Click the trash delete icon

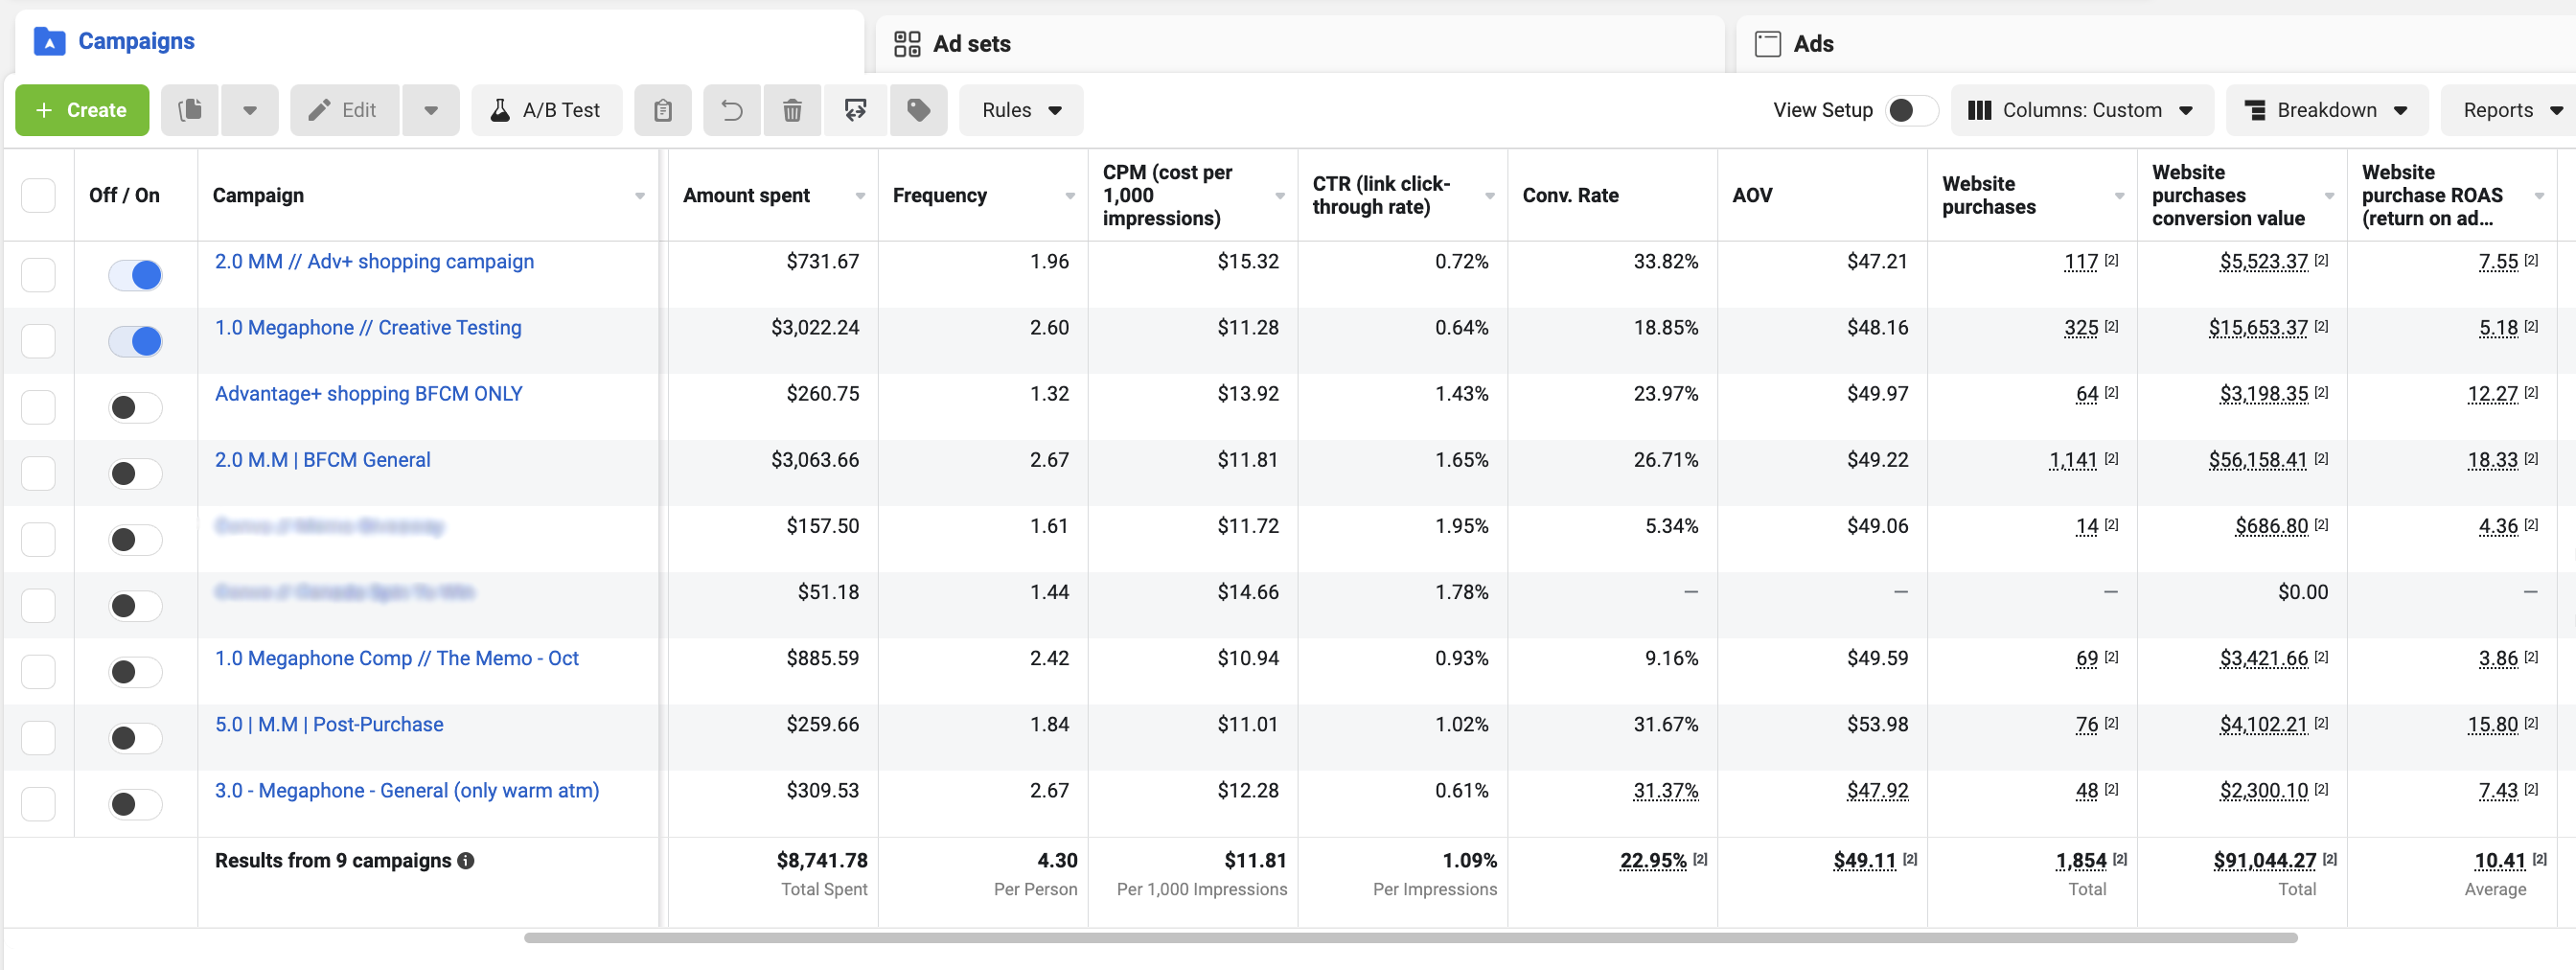pos(792,110)
